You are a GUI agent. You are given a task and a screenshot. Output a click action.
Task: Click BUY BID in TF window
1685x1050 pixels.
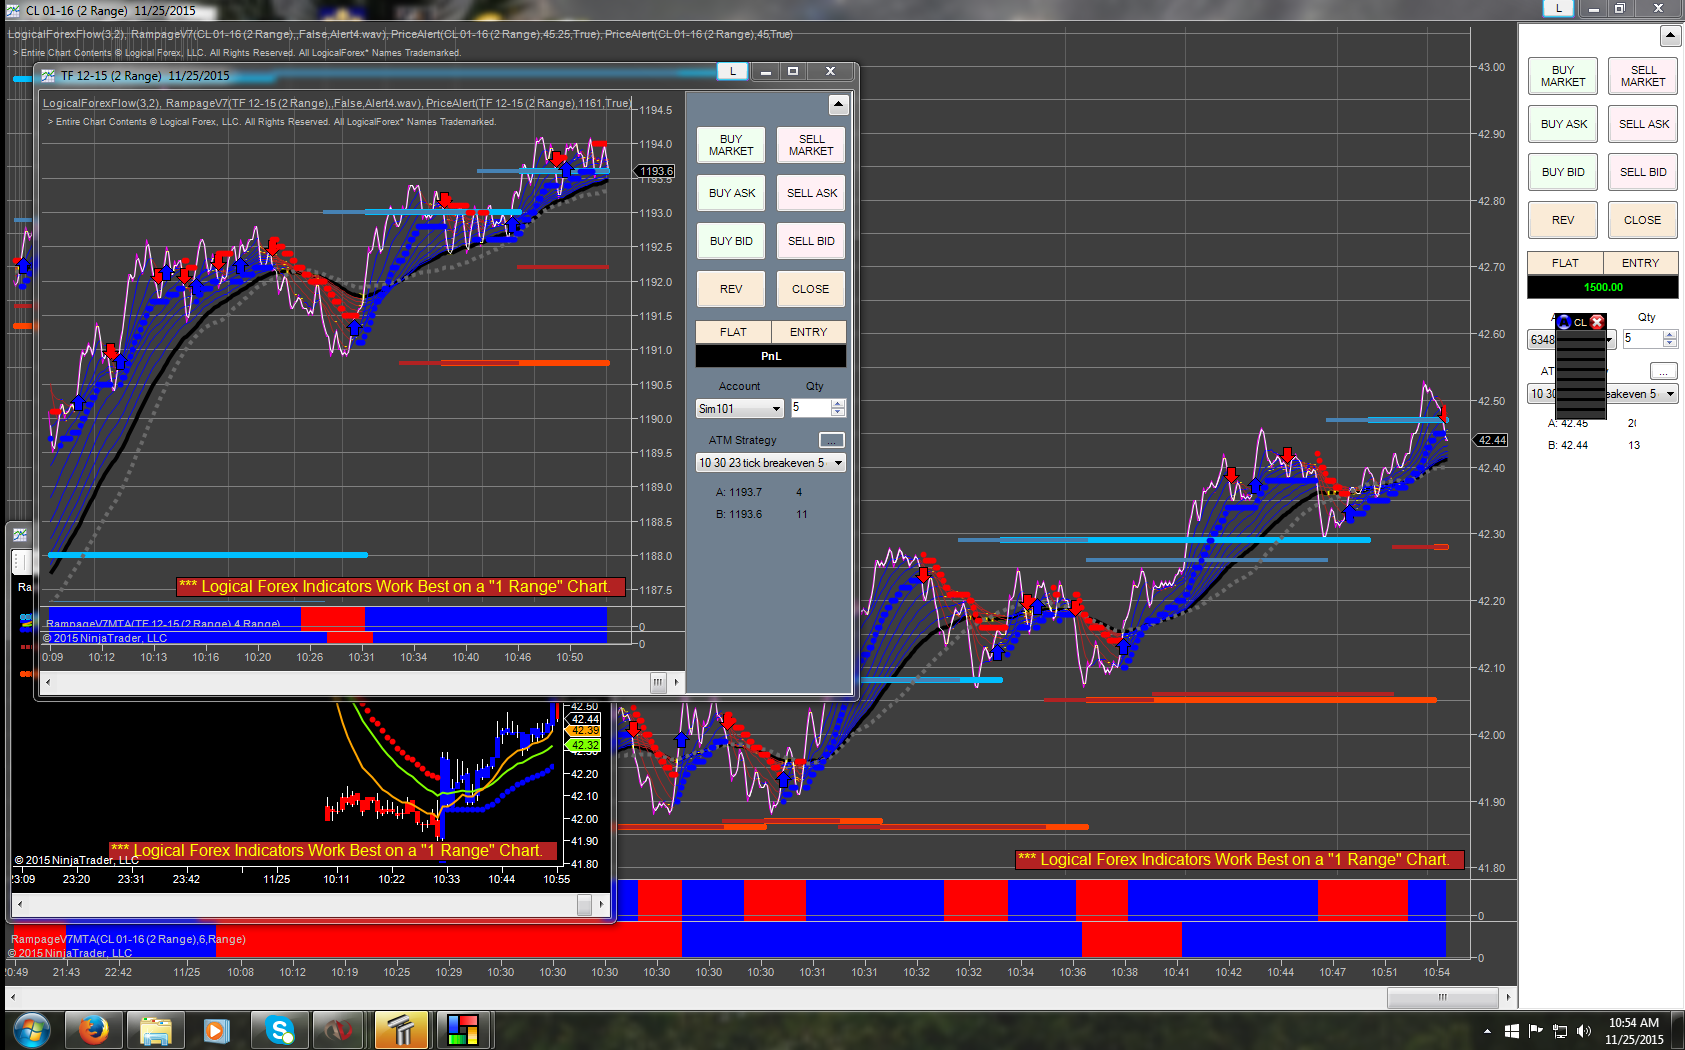coord(731,241)
